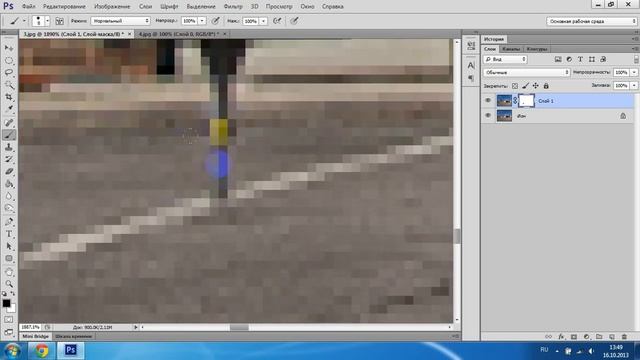Toggle lock position
The width and height of the screenshot is (640, 360).
click(536, 86)
